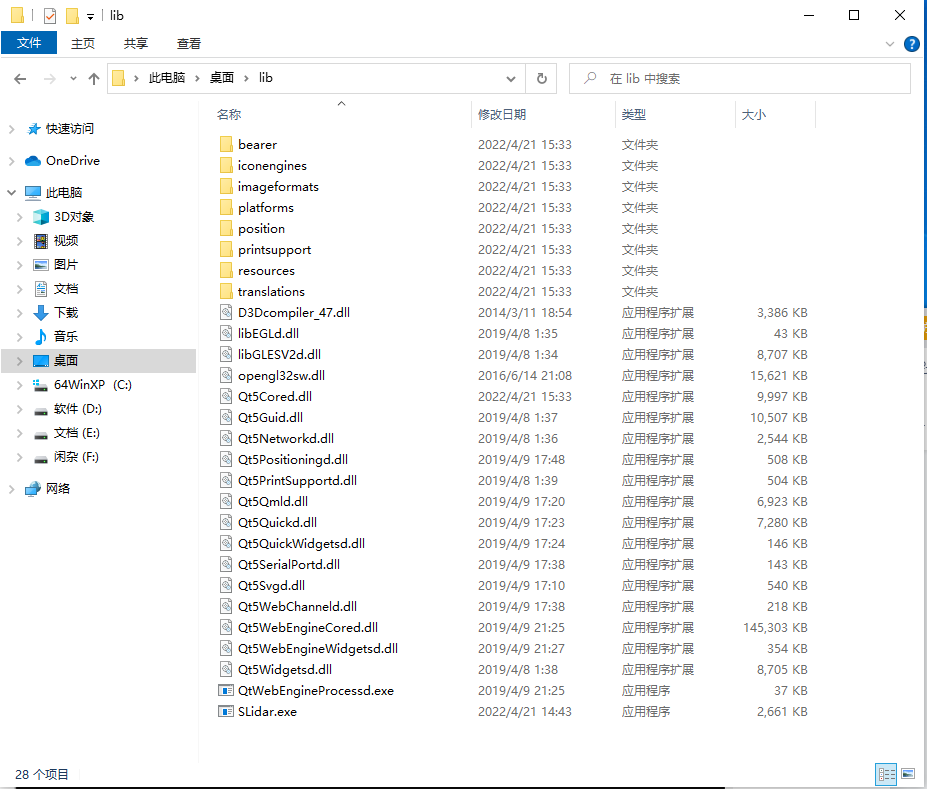Open the 文件 menu

coord(29,43)
